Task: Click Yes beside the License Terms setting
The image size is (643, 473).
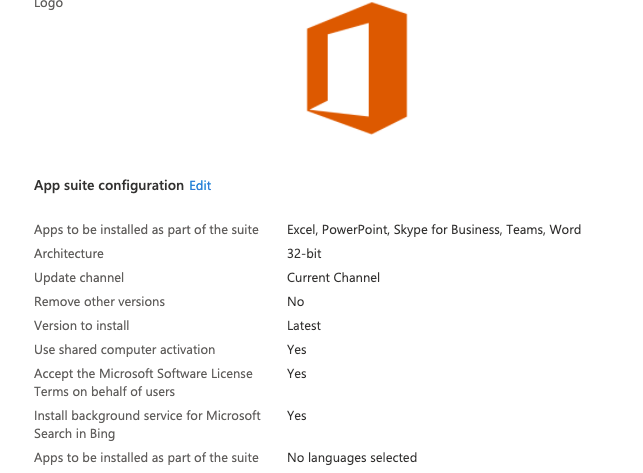Action: 297,374
